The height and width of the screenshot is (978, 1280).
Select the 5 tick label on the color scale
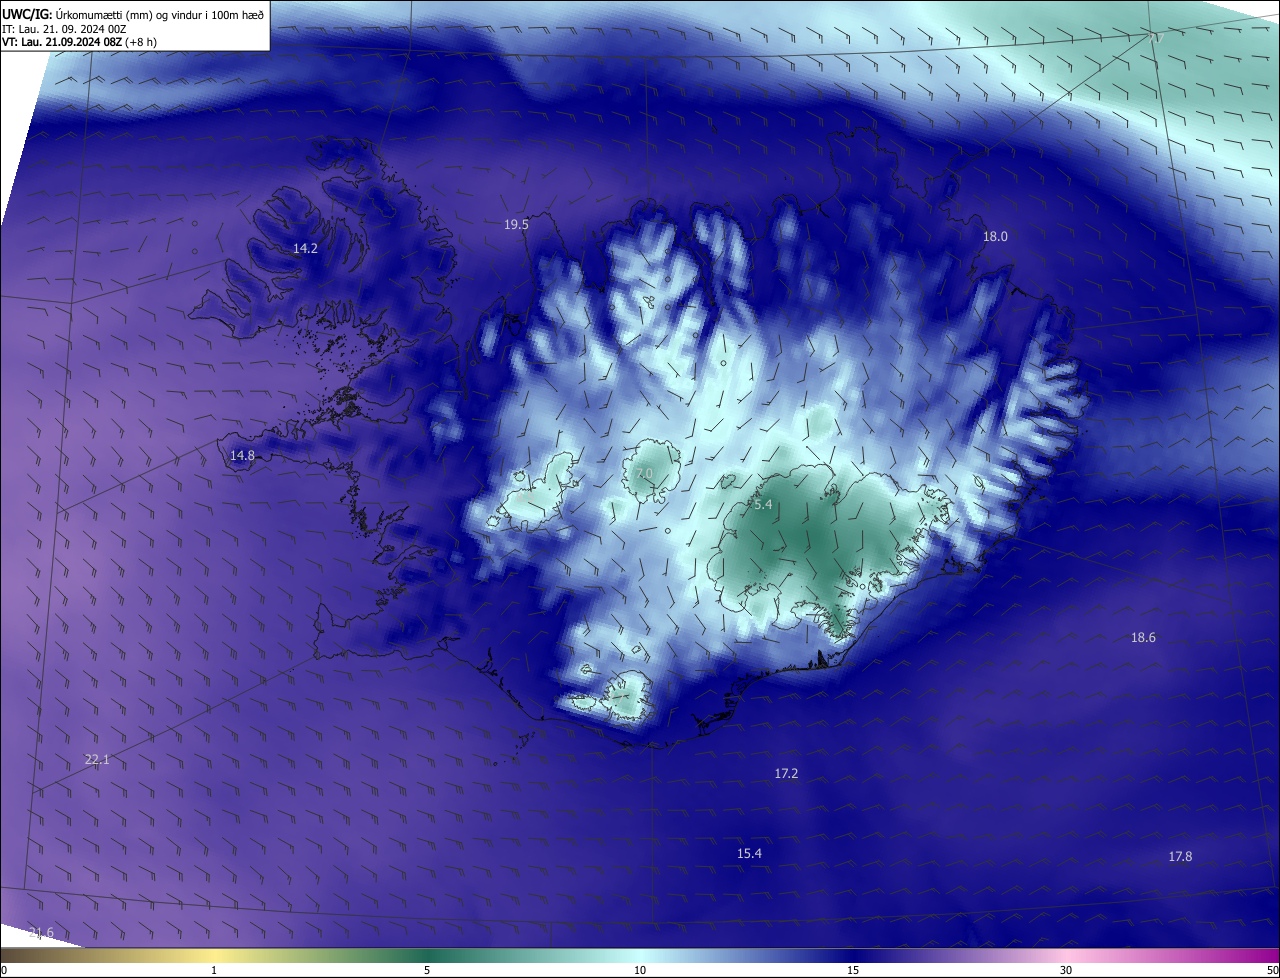(427, 970)
